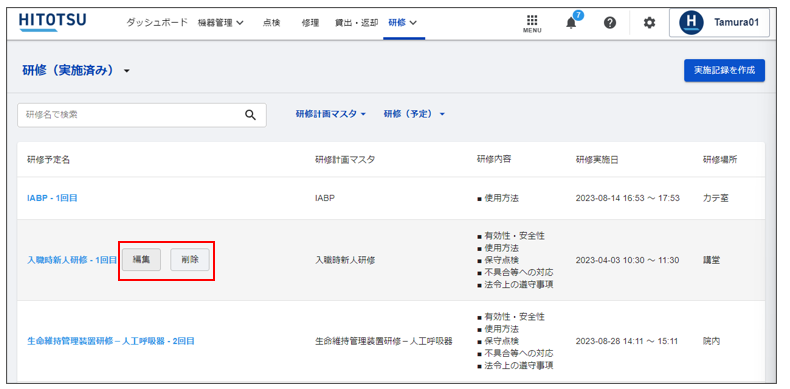Viewport: 790px width, 389px height.
Task: Open 生命維持管理装置研修 – 人工呼吸器 - 2回目 link
Action: pyautogui.click(x=111, y=341)
